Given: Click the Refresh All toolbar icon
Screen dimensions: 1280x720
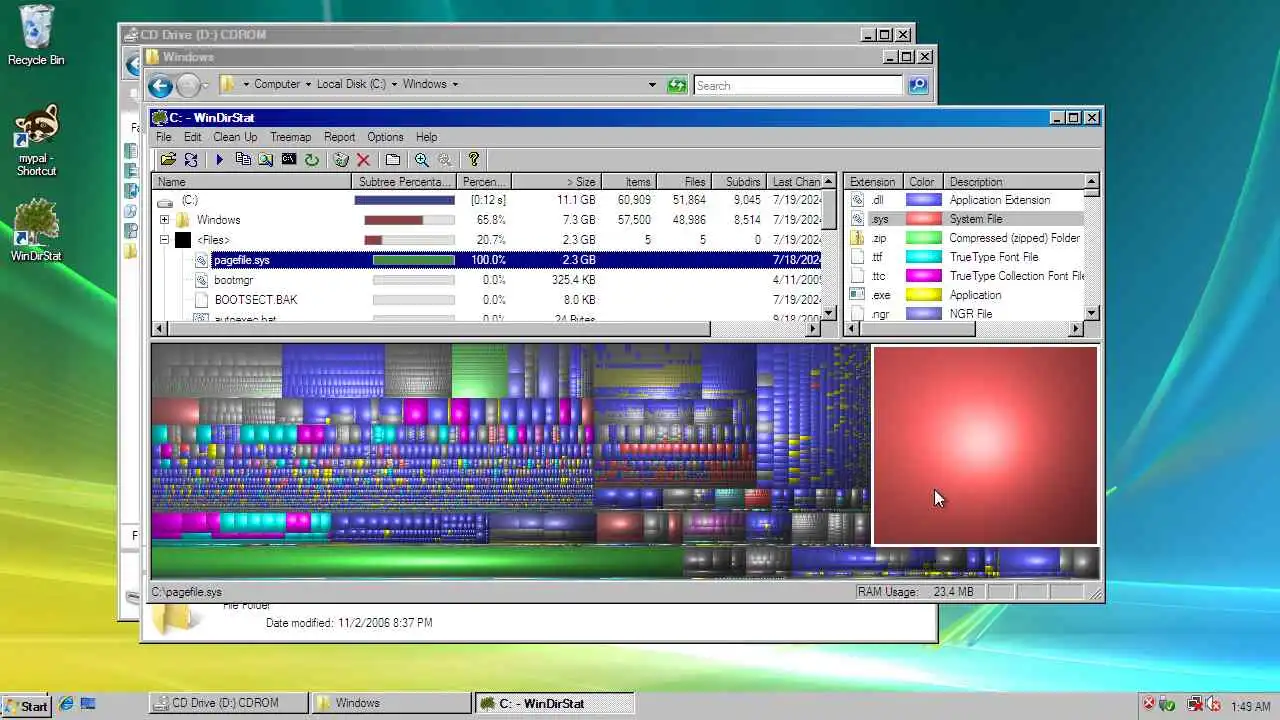Looking at the screenshot, I should click(x=191, y=159).
